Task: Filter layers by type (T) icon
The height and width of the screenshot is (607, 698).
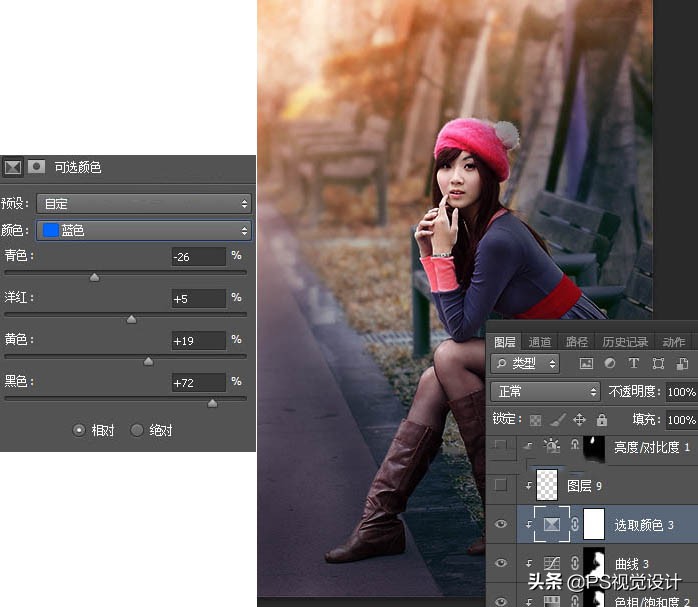Action: tap(634, 363)
